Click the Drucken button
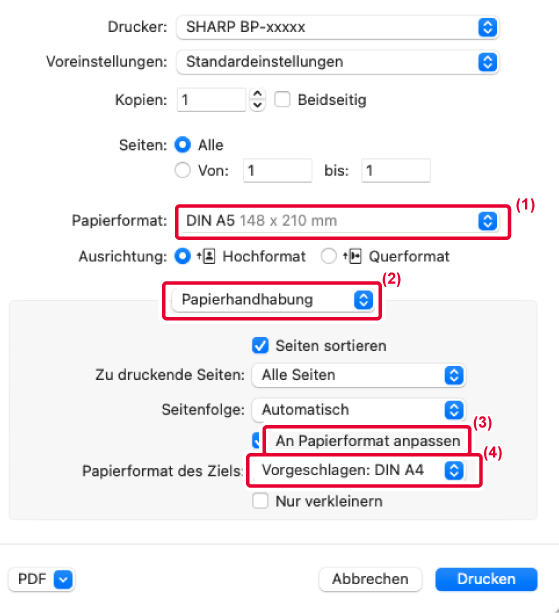This screenshot has width=559, height=613. (486, 579)
